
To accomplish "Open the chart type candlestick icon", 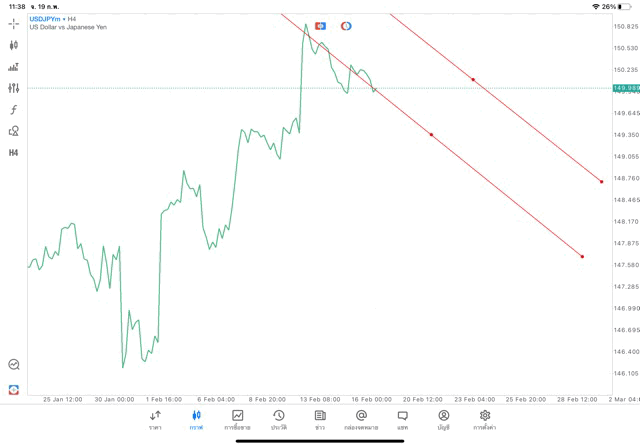I will coord(14,45).
